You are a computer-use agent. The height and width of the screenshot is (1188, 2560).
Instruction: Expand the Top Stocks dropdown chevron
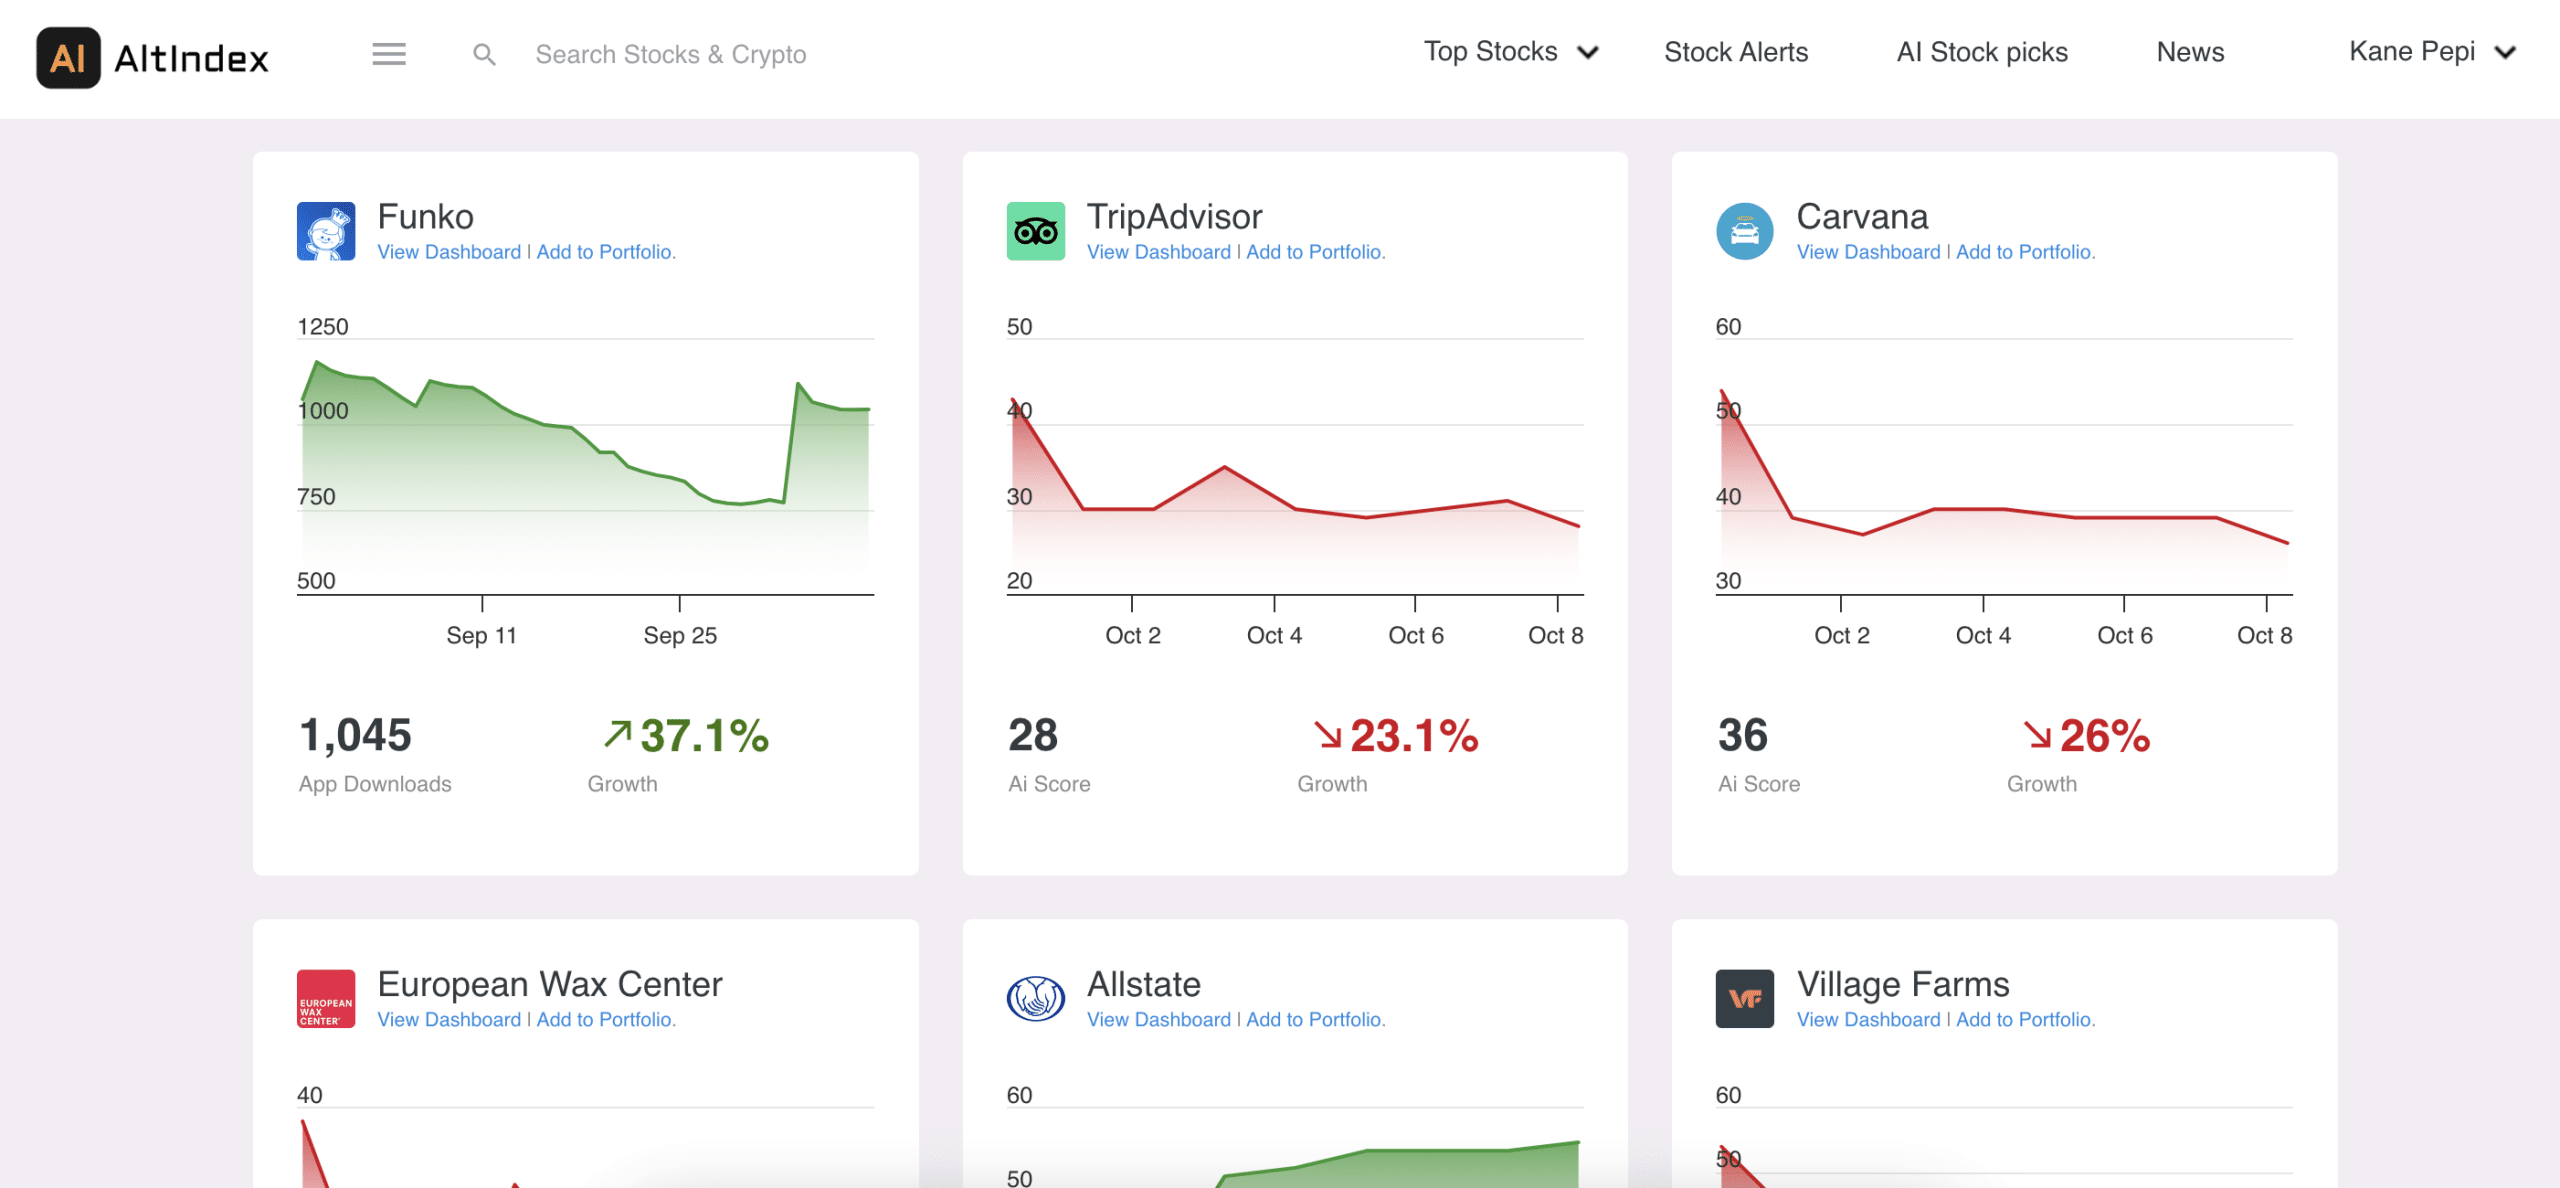click(x=1588, y=53)
